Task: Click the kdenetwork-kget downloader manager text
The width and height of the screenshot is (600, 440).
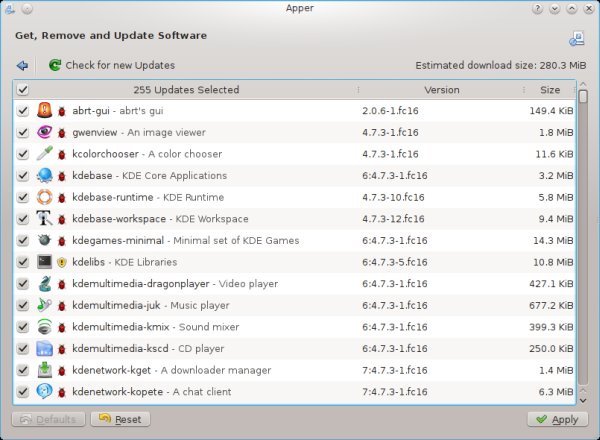Action: click(216, 370)
